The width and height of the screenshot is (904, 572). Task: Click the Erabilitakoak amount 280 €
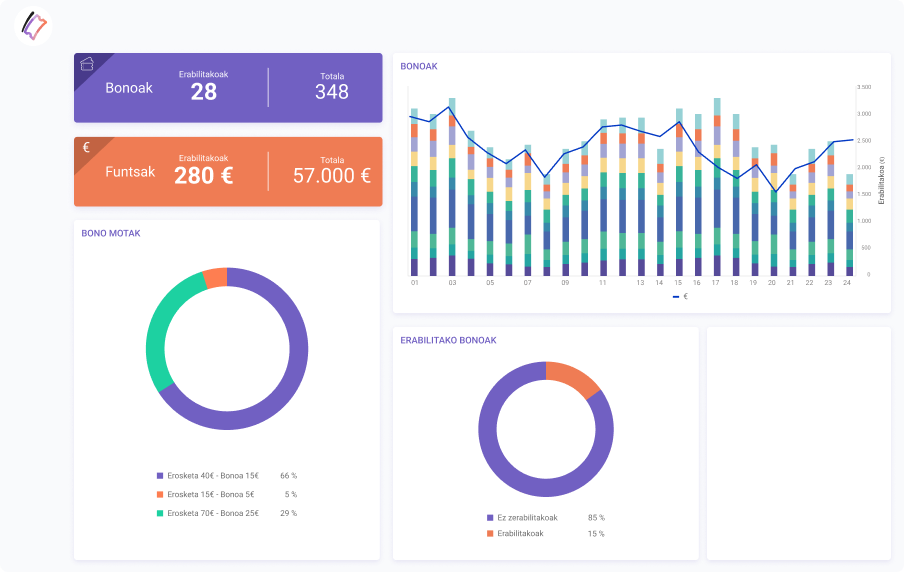204,175
